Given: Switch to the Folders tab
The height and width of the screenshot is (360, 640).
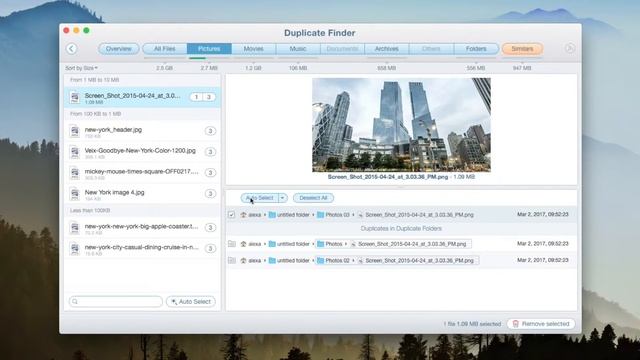Looking at the screenshot, I should [x=476, y=49].
